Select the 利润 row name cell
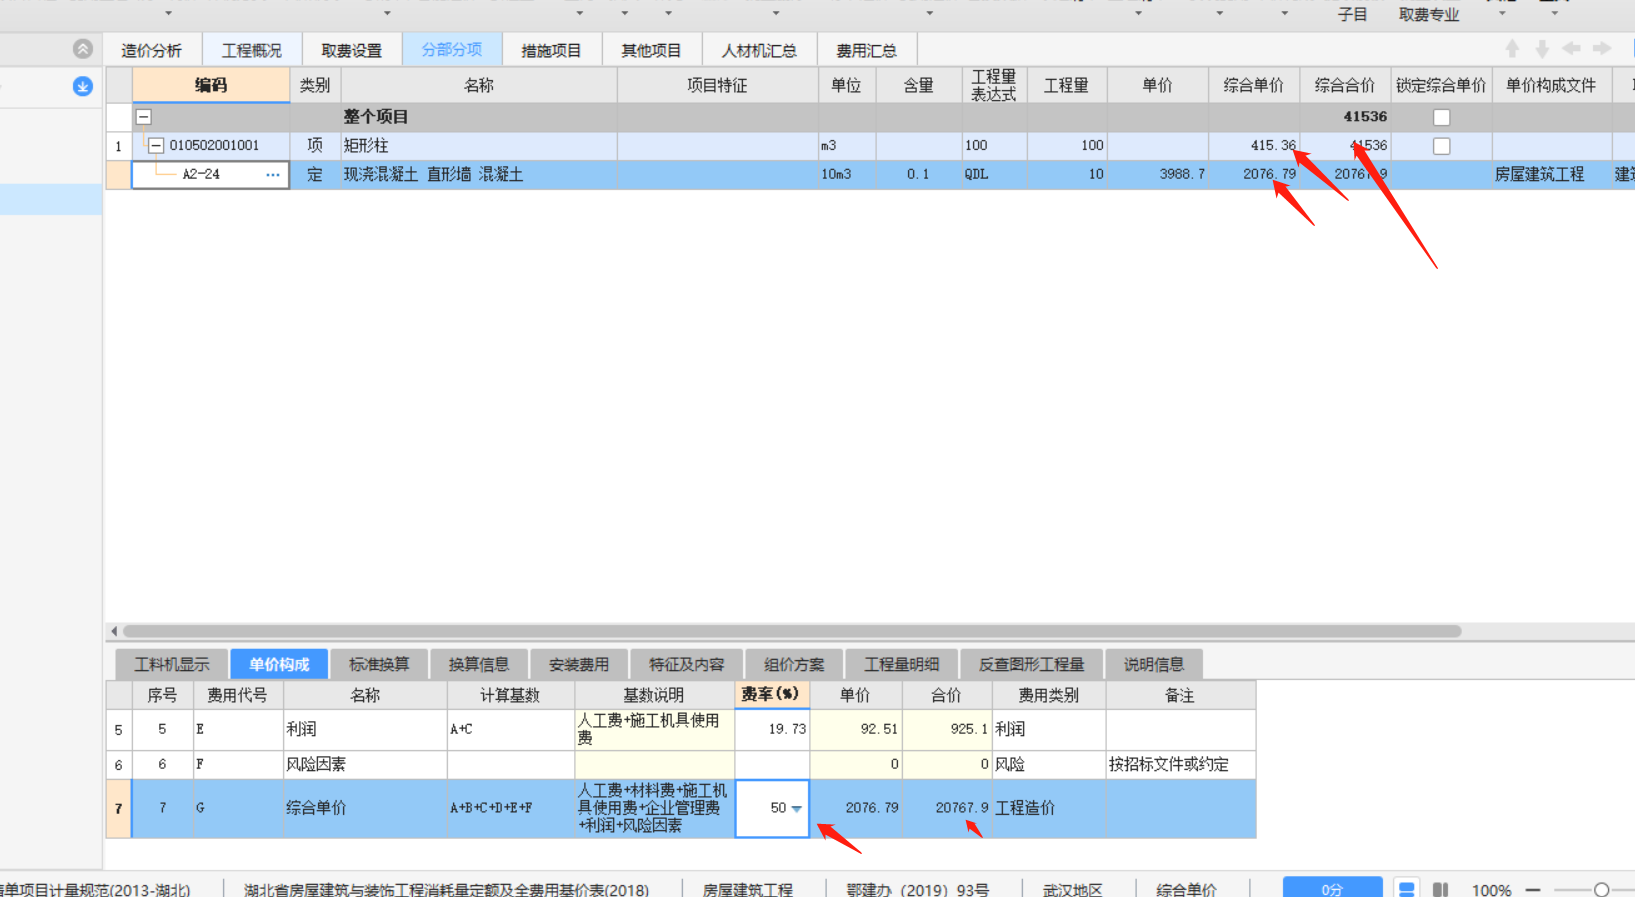Viewport: 1635px width, 897px height. 365,729
